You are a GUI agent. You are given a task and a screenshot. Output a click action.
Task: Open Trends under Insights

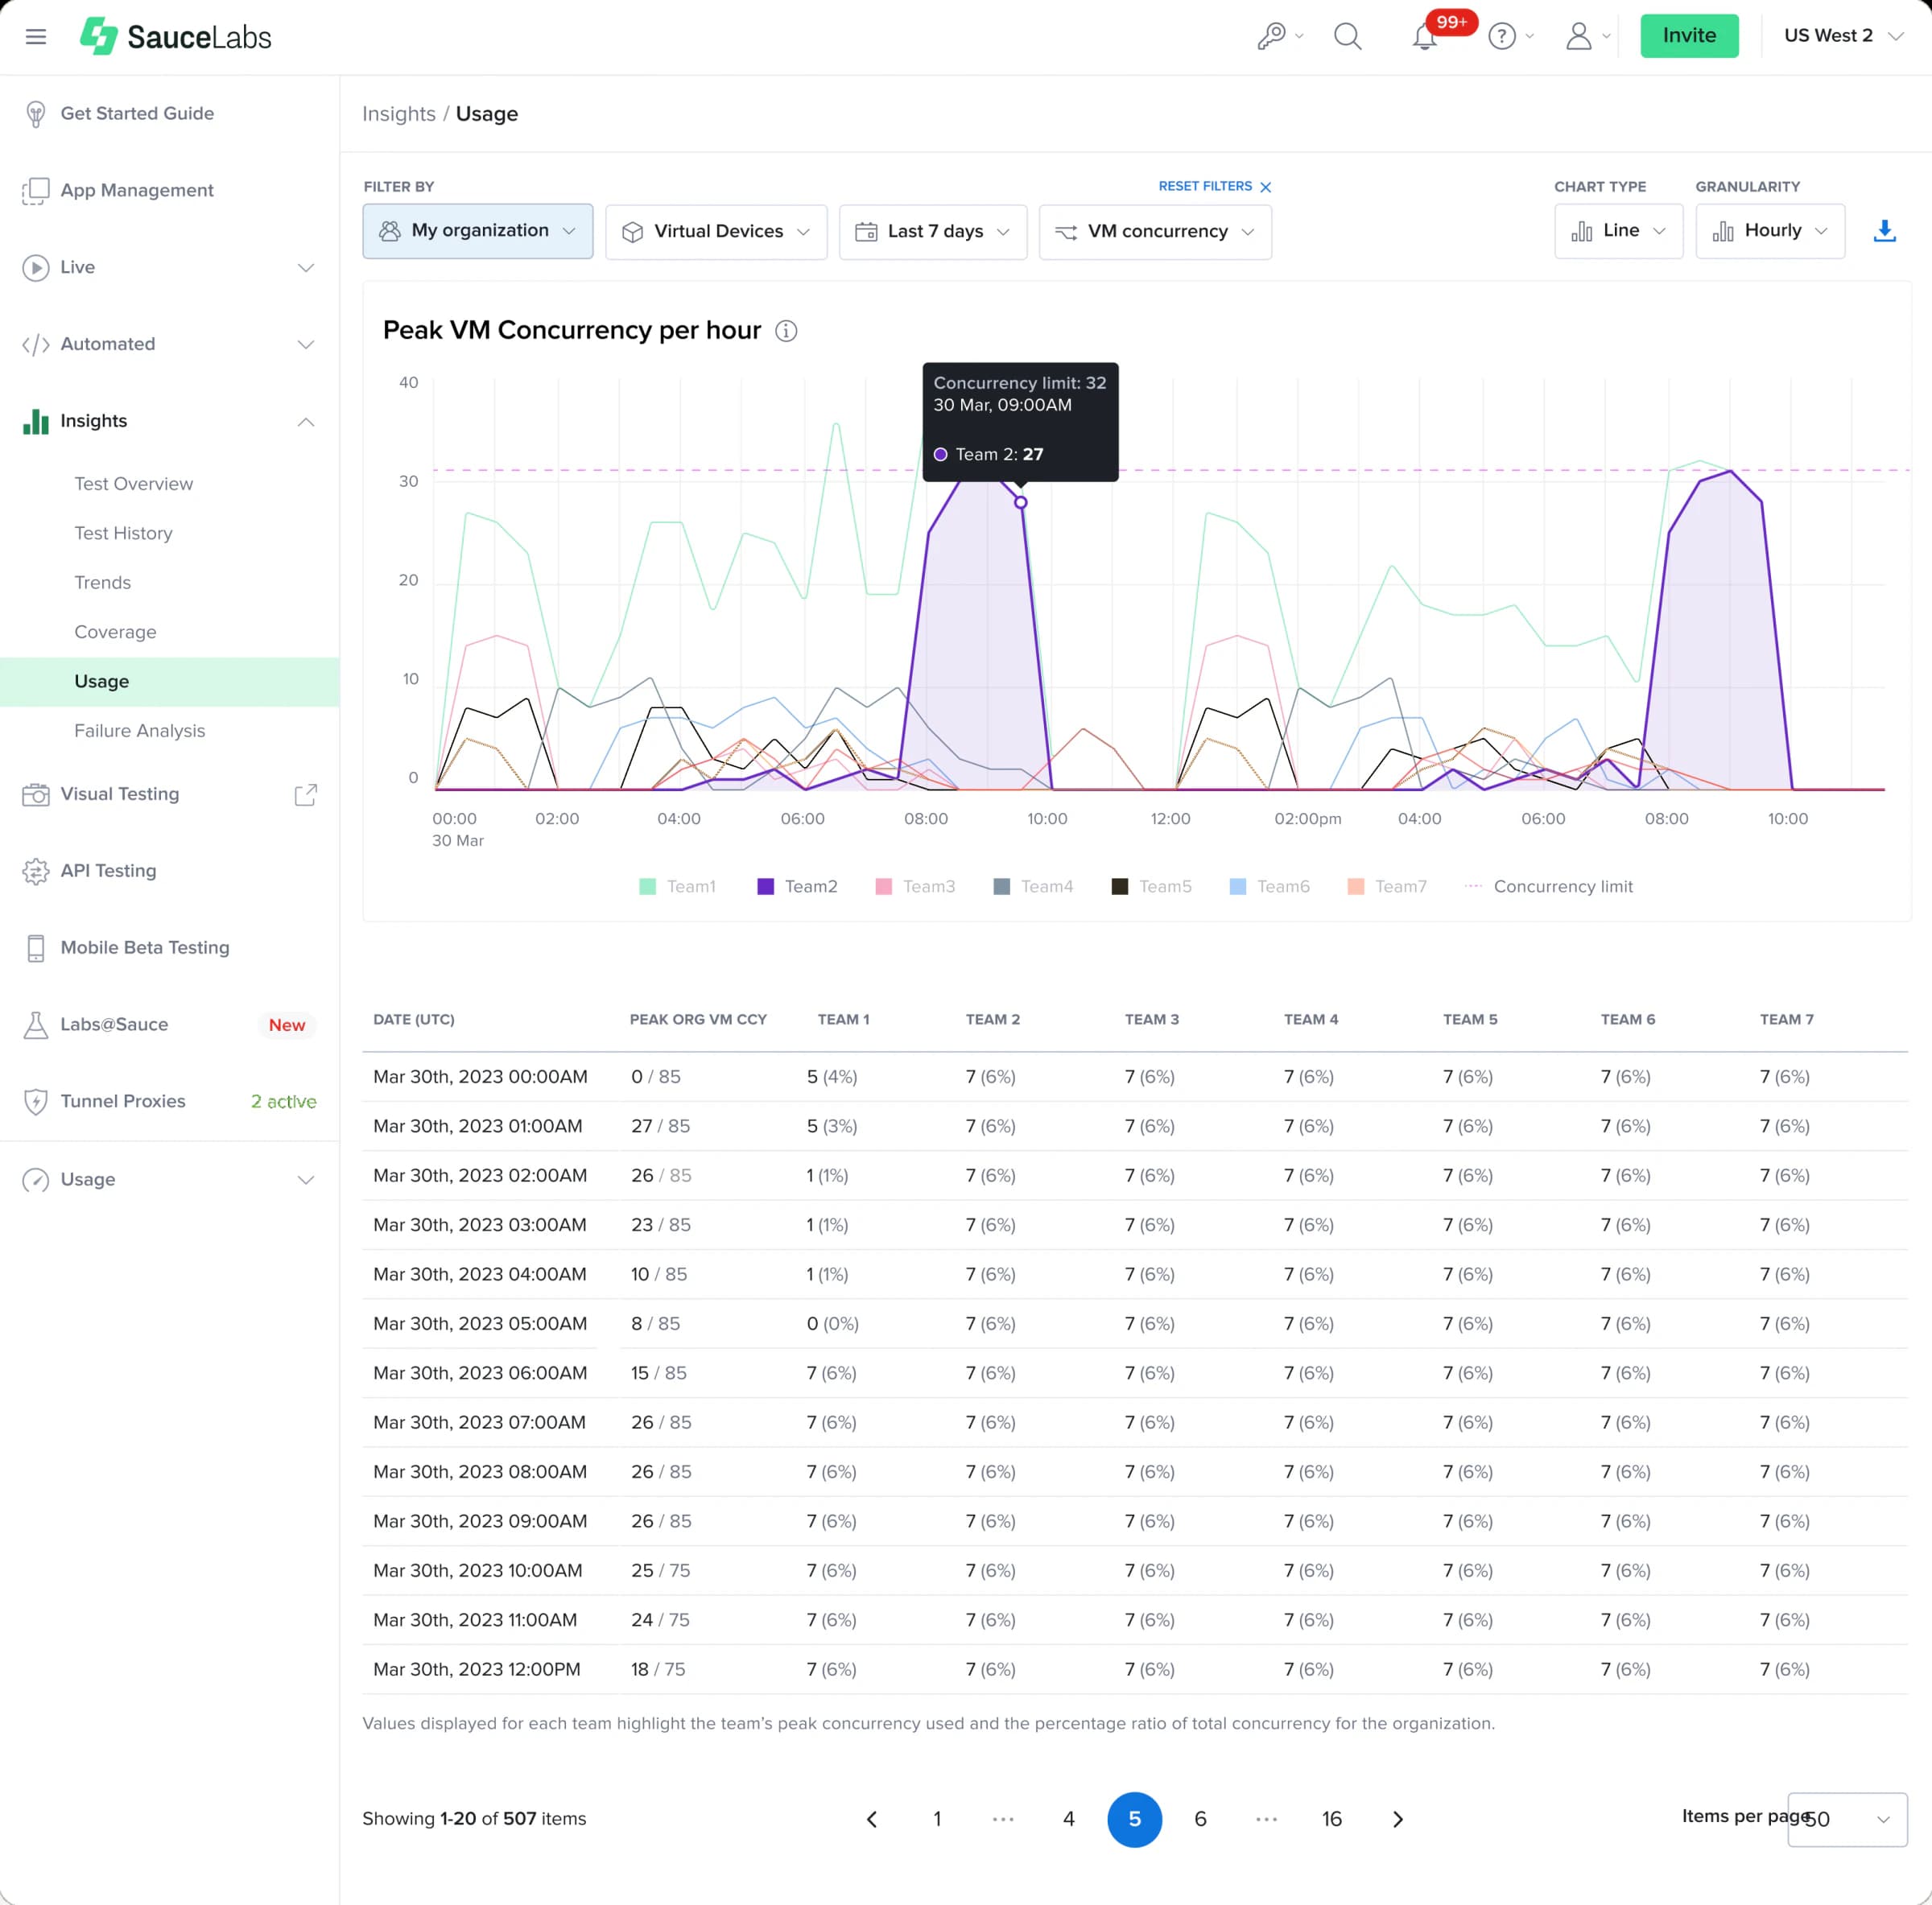pyautogui.click(x=103, y=583)
